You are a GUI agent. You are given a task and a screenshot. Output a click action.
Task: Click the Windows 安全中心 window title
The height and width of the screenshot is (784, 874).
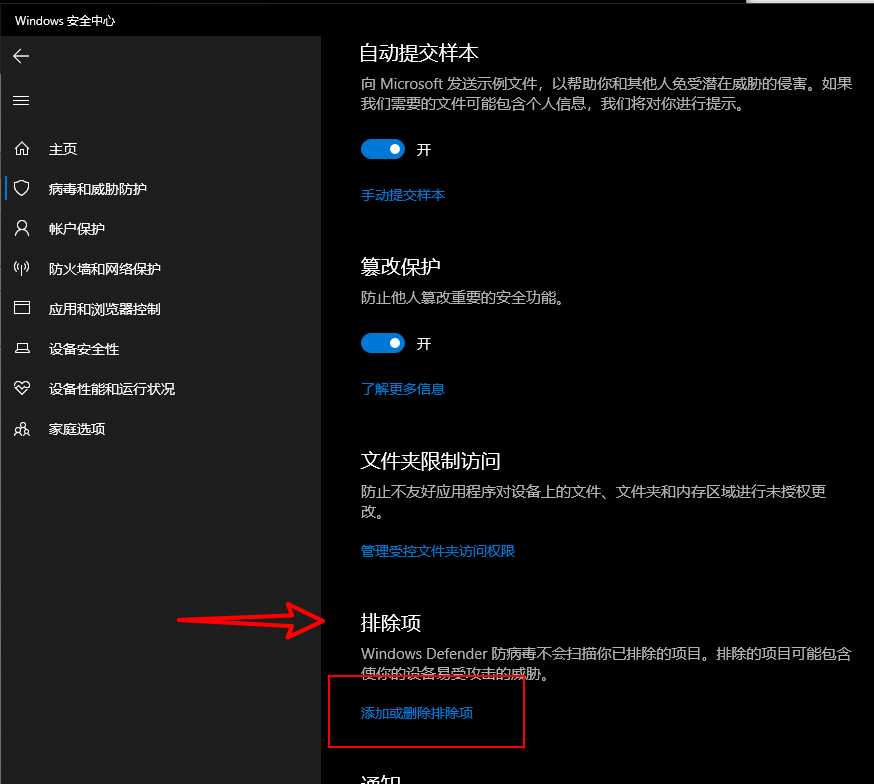65,21
